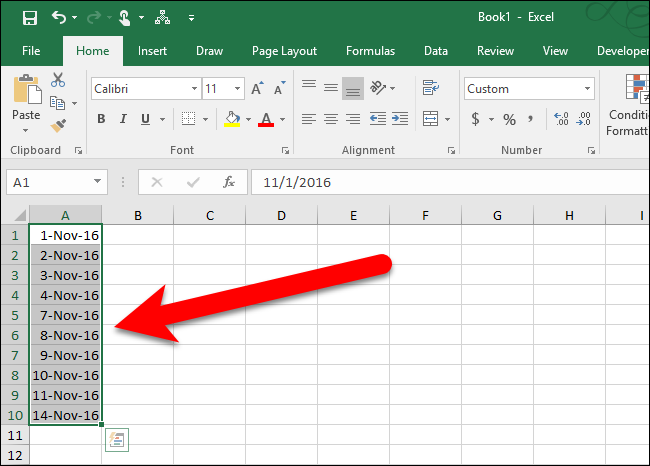This screenshot has width=650, height=466.
Task: Increase decimal places
Action: tap(561, 119)
